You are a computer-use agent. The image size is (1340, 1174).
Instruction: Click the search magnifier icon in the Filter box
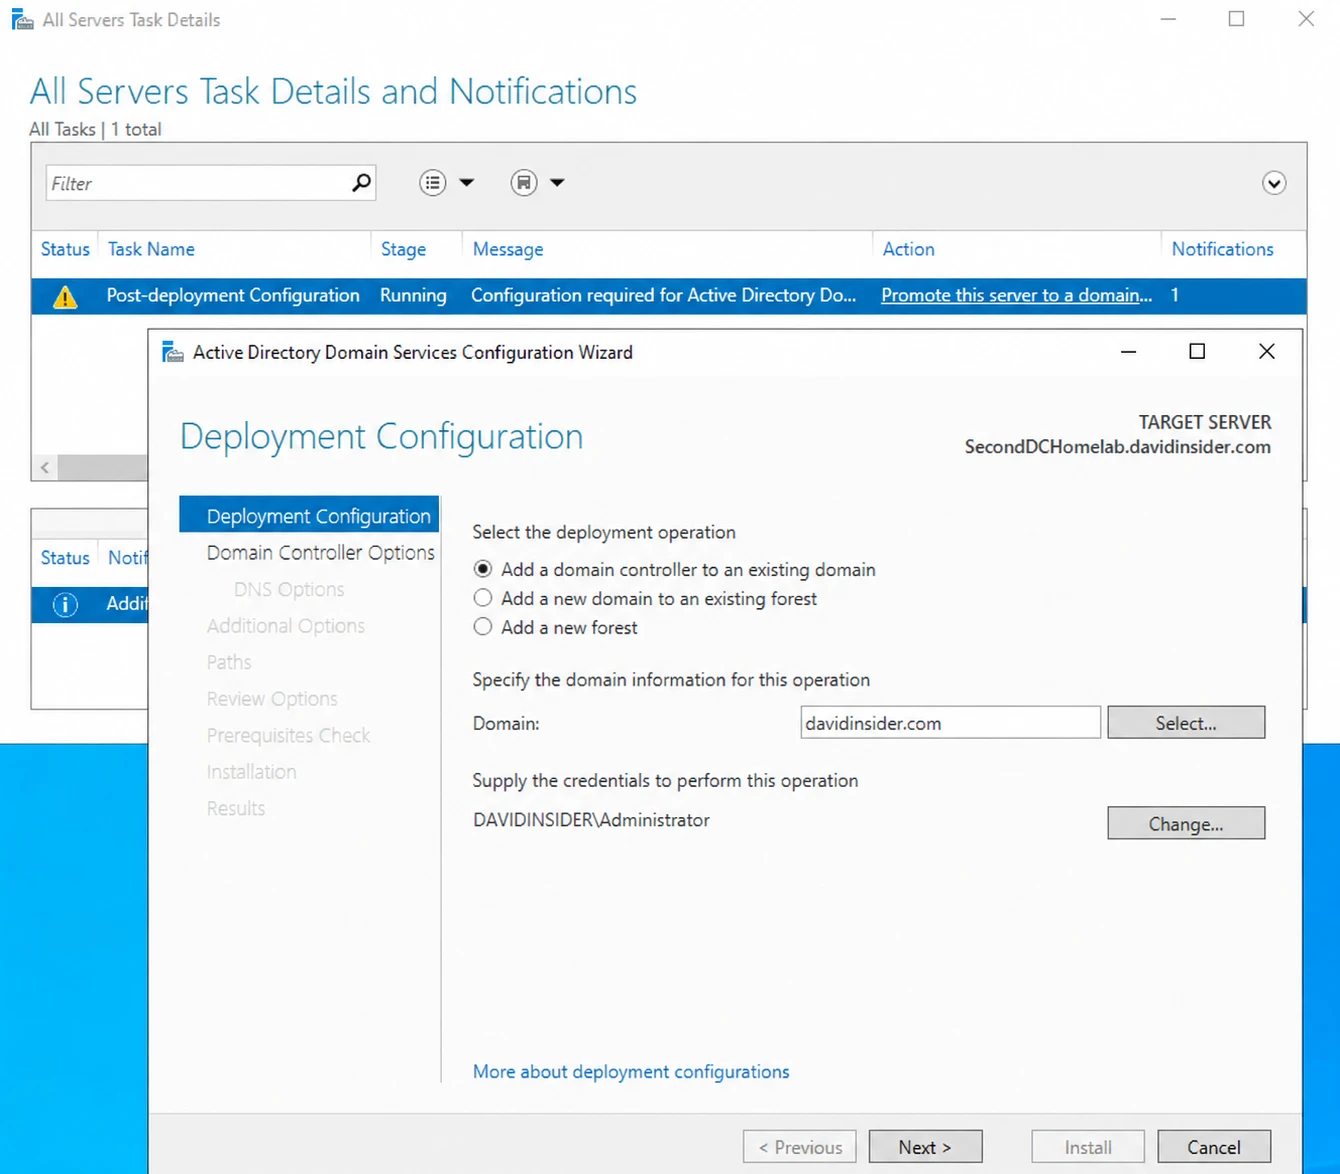pyautogui.click(x=361, y=182)
